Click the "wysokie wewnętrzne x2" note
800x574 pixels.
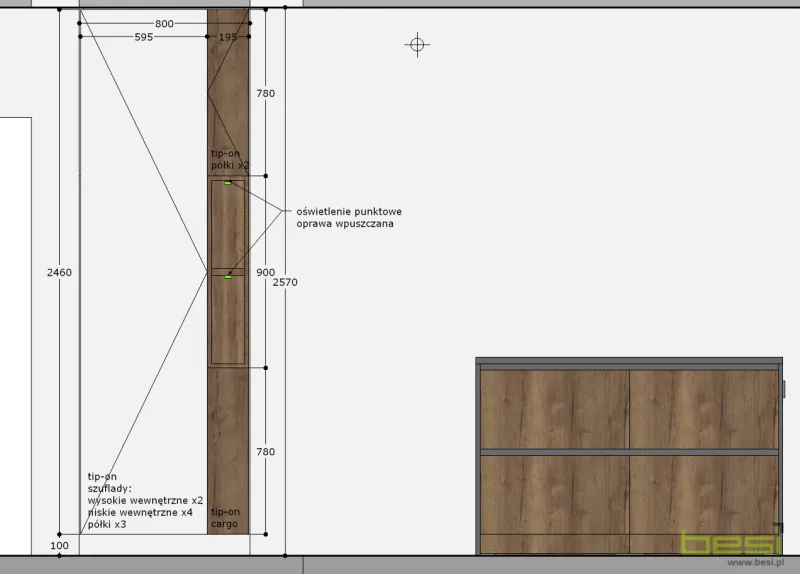[145, 501]
